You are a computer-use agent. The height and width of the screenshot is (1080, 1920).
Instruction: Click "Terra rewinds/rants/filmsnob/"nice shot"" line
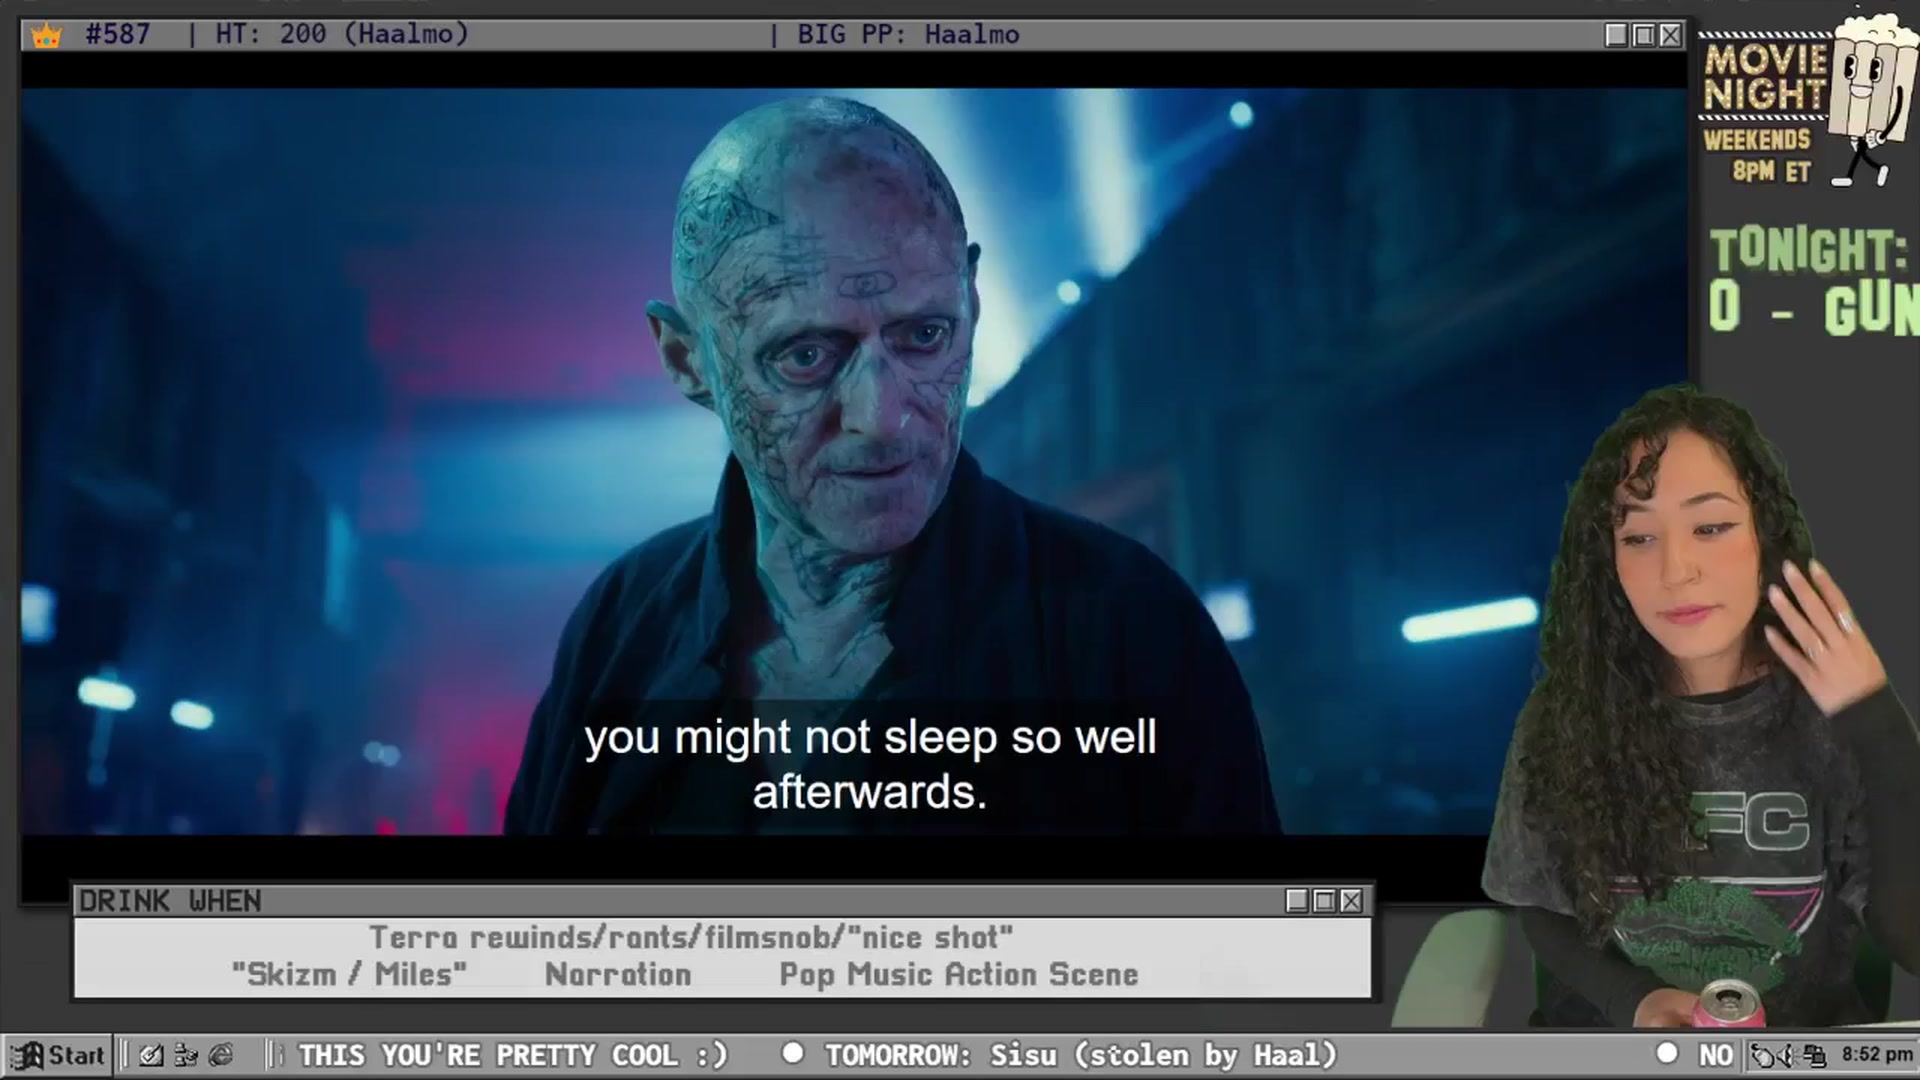[691, 937]
